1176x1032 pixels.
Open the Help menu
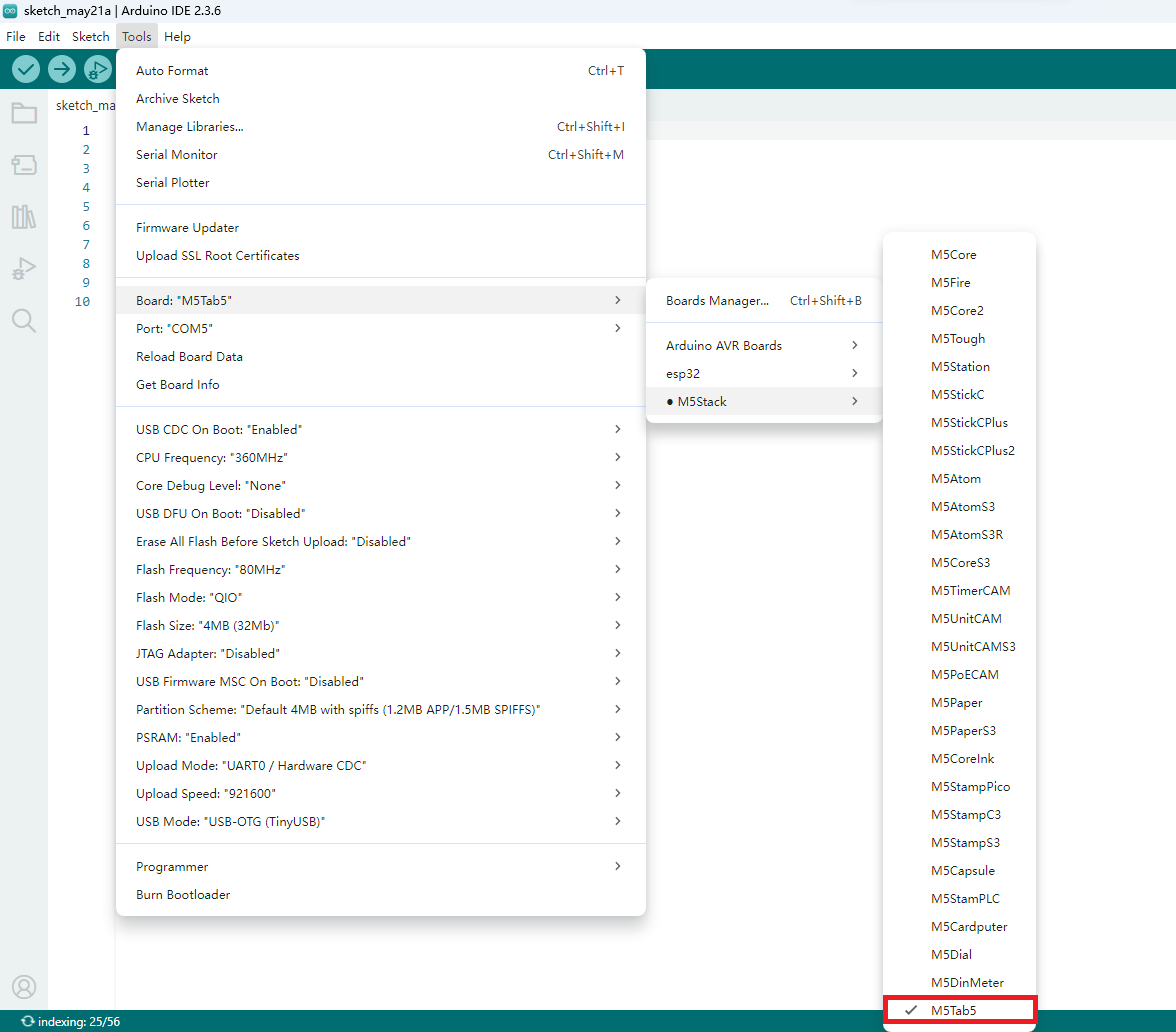click(178, 36)
